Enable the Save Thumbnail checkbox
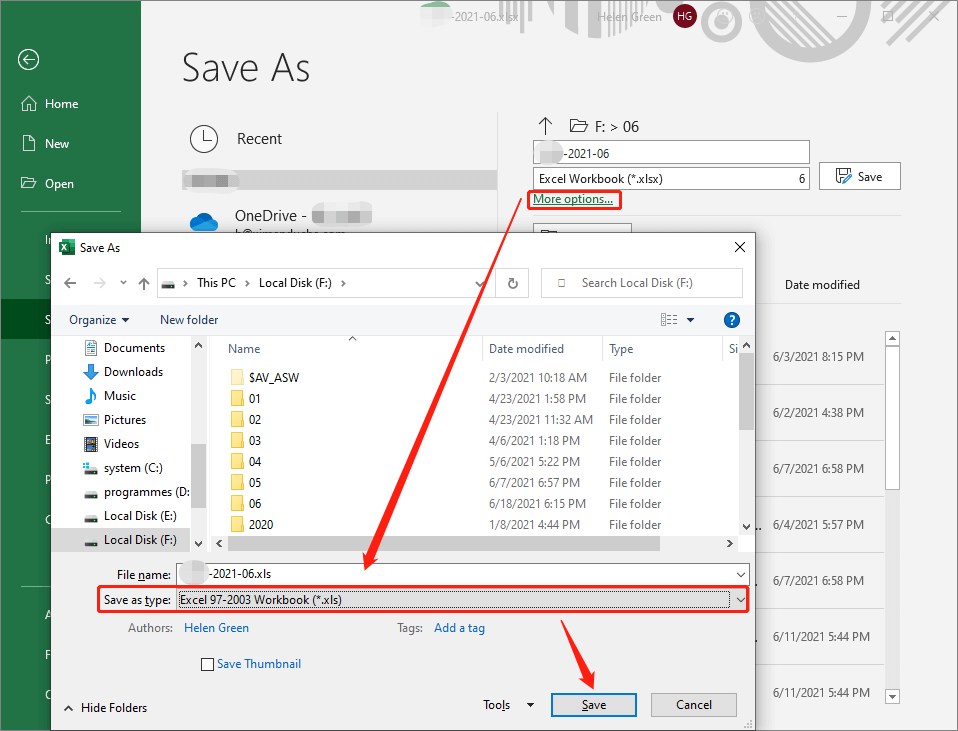The height and width of the screenshot is (731, 958). click(x=207, y=664)
